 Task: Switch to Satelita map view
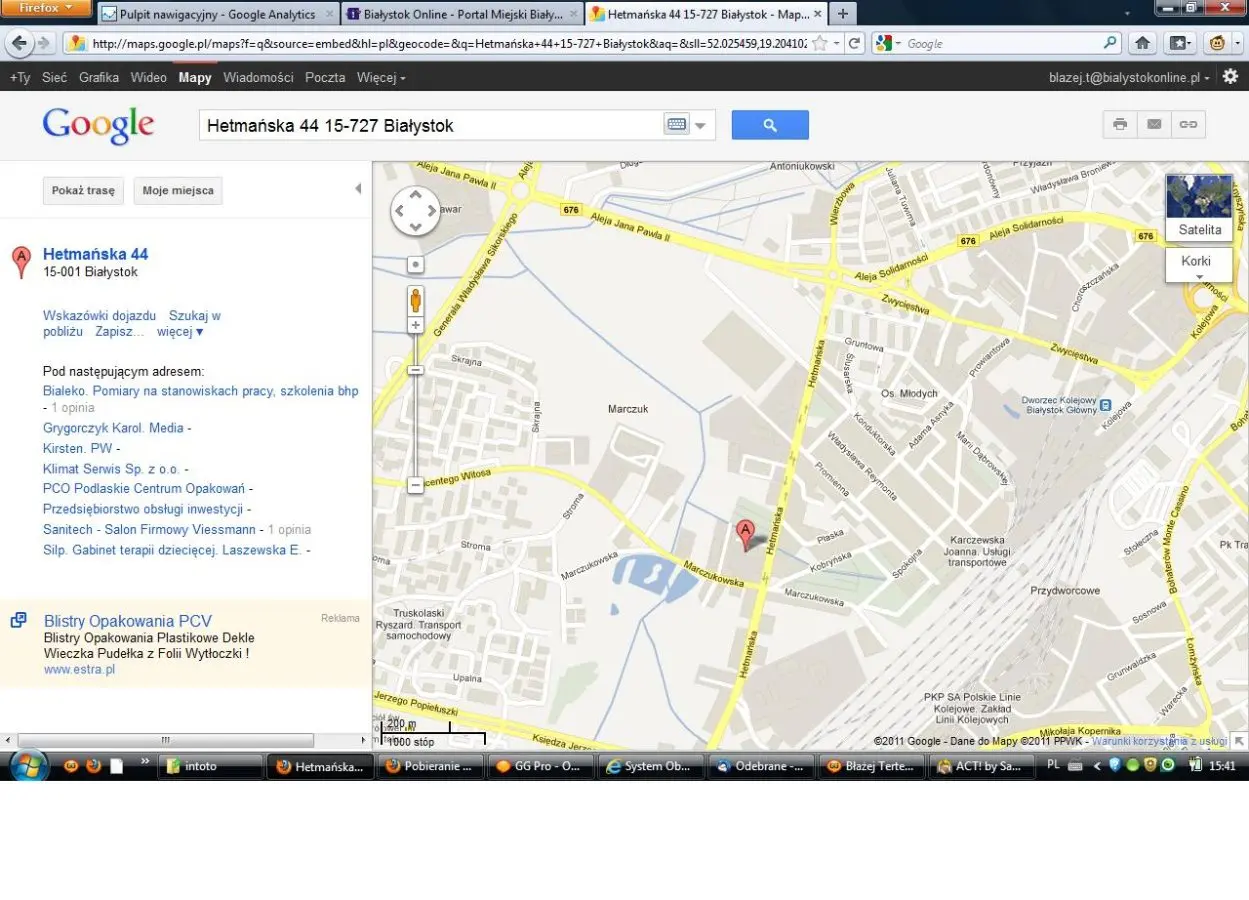pyautogui.click(x=1199, y=207)
